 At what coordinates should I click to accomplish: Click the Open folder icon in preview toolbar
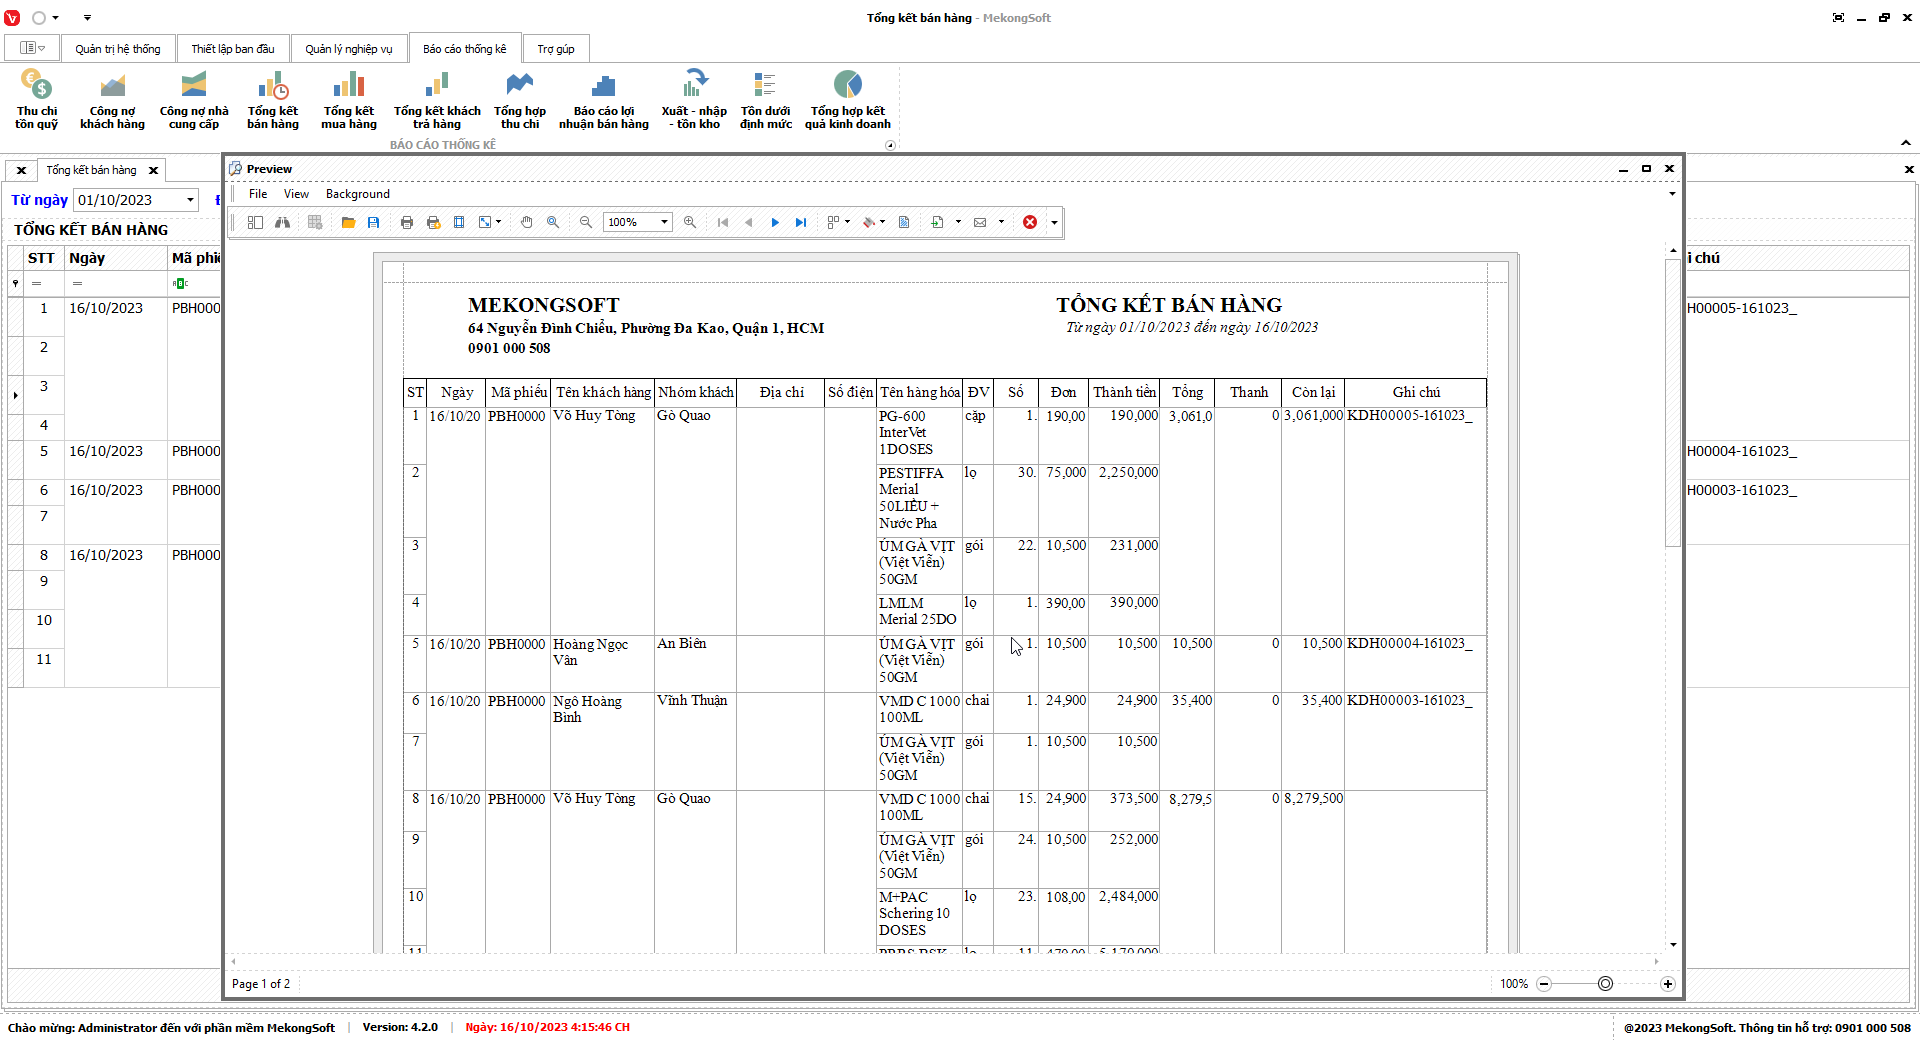pos(348,222)
